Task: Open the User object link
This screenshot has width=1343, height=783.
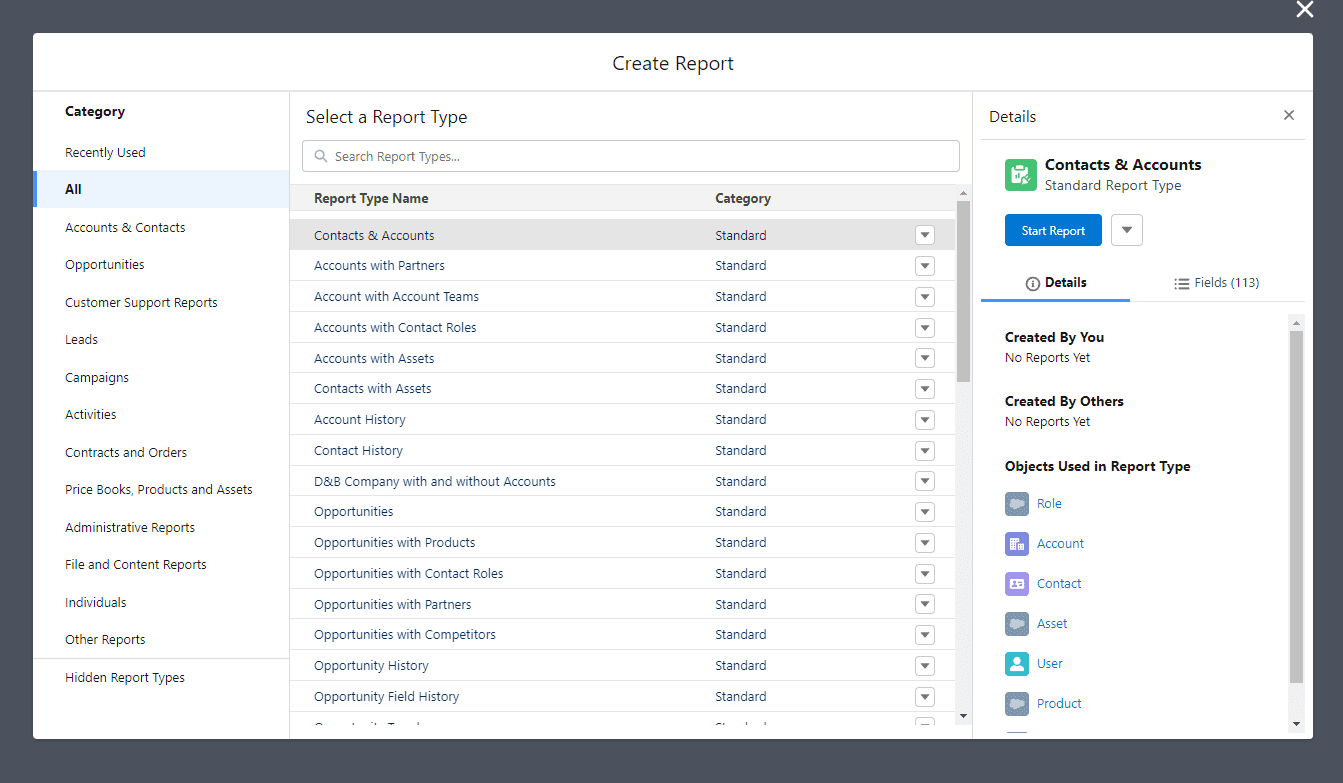Action: (x=1050, y=664)
